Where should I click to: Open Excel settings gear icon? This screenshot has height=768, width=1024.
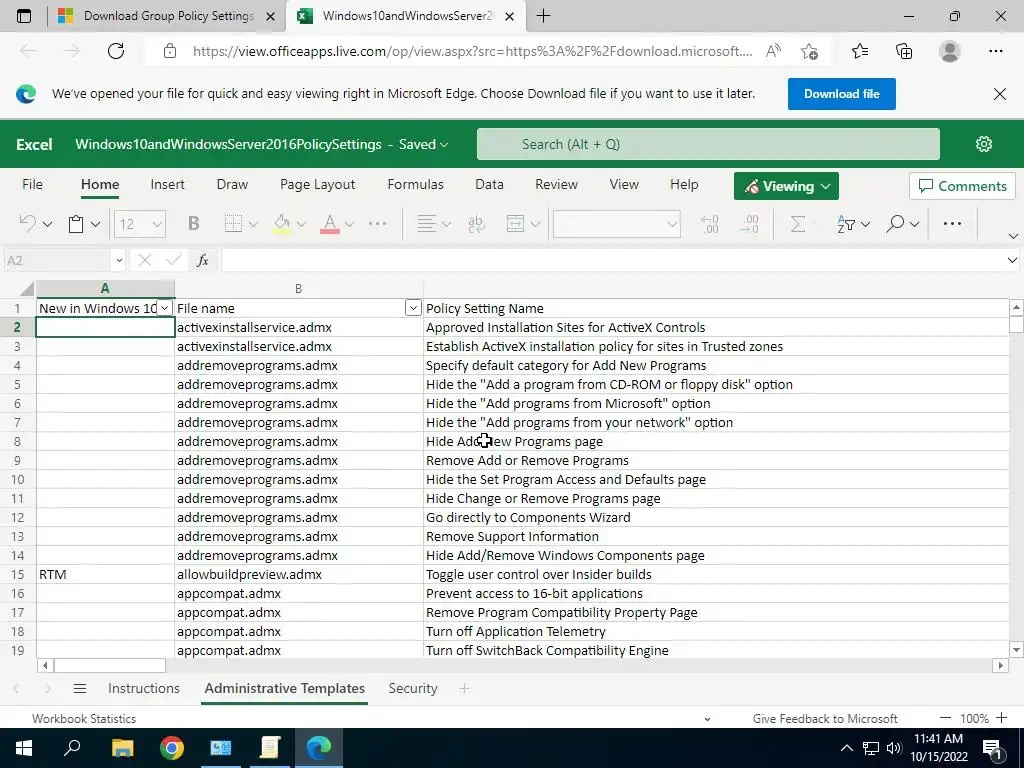[984, 144]
